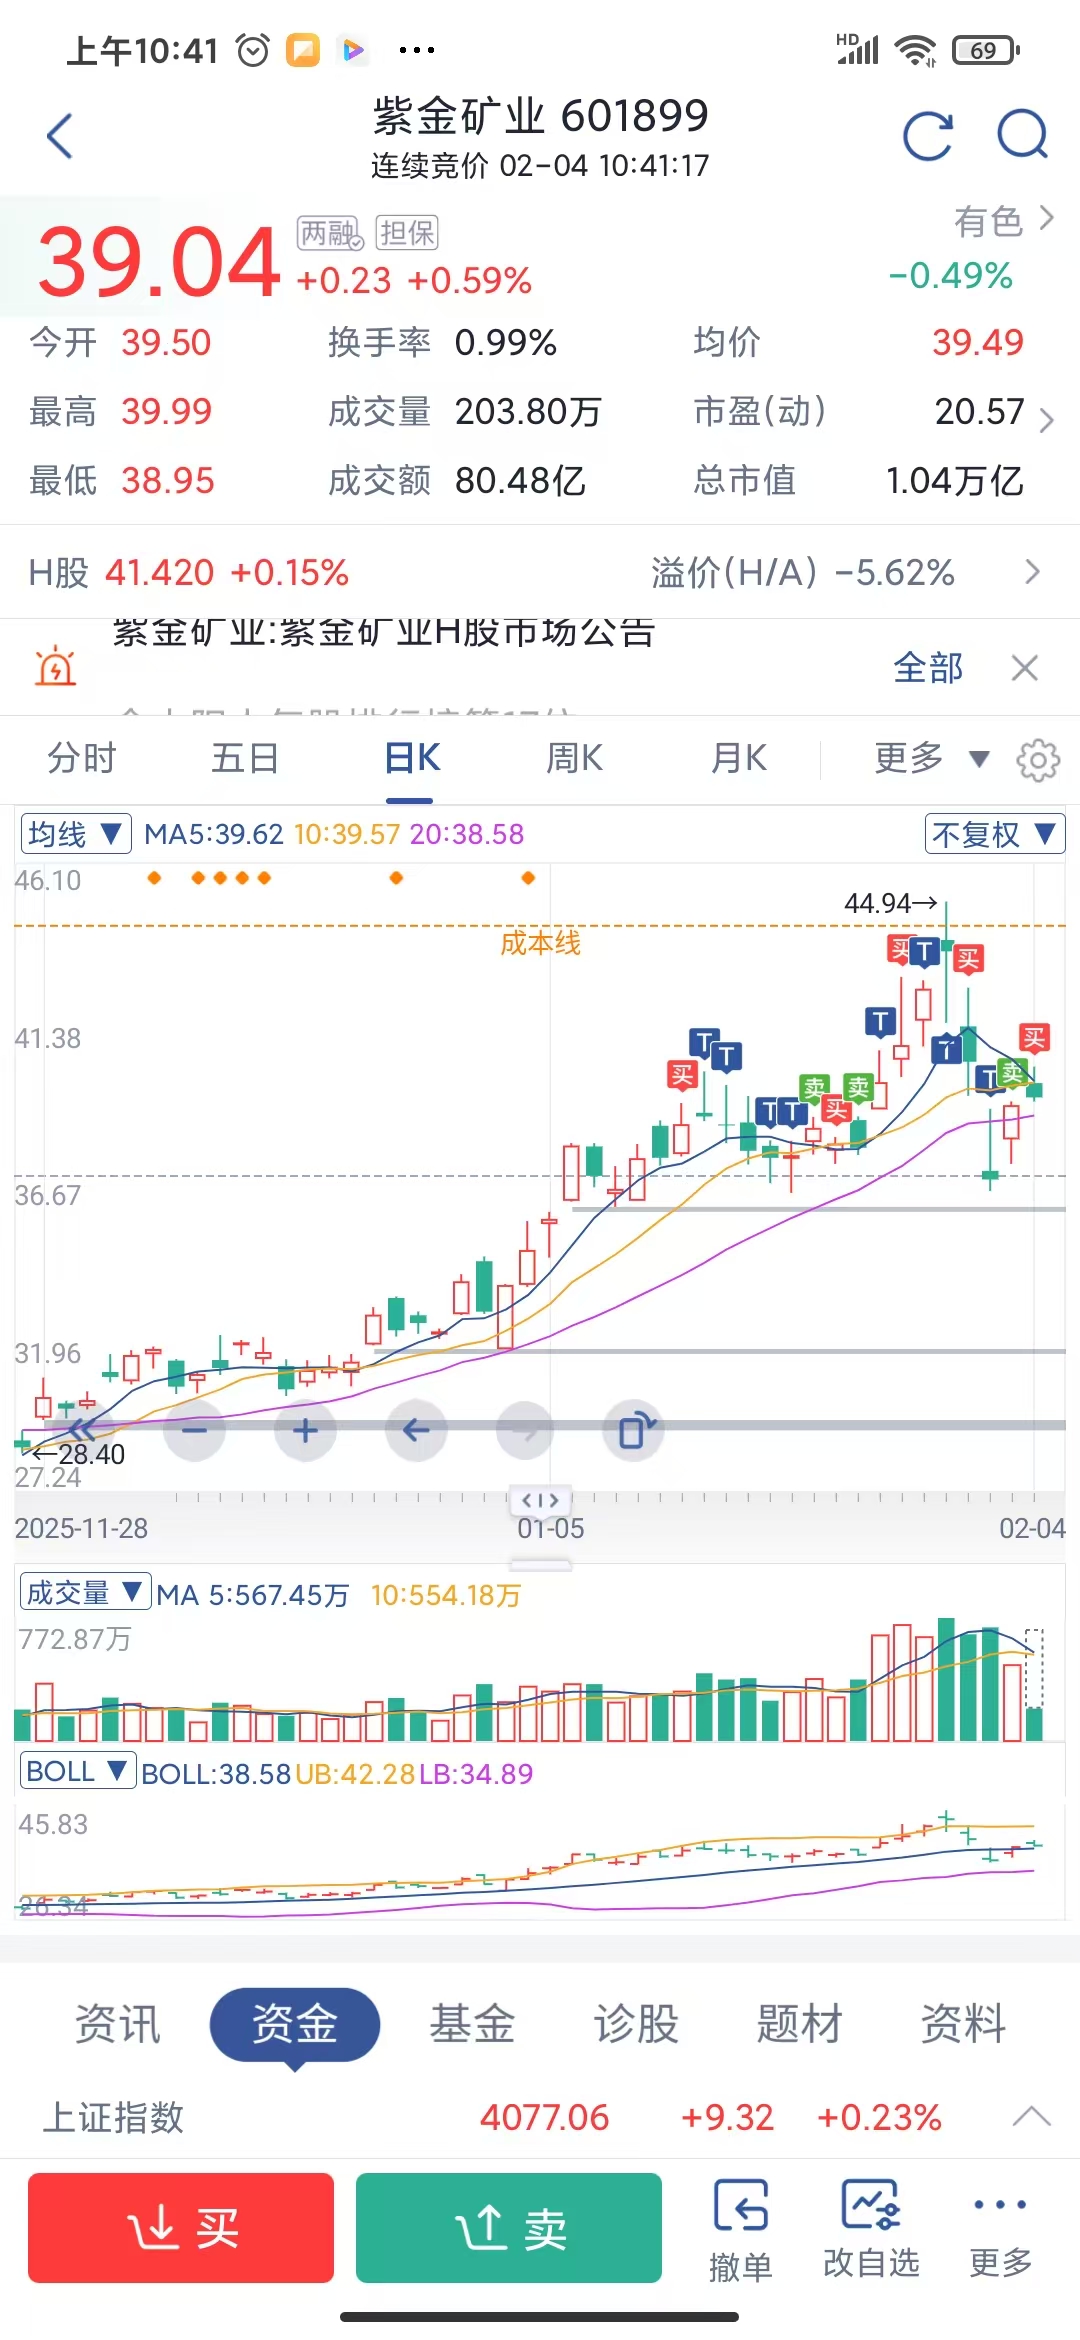Image resolution: width=1080 pixels, height=2340 pixels.
Task: Refresh the stock quote
Action: tap(928, 136)
